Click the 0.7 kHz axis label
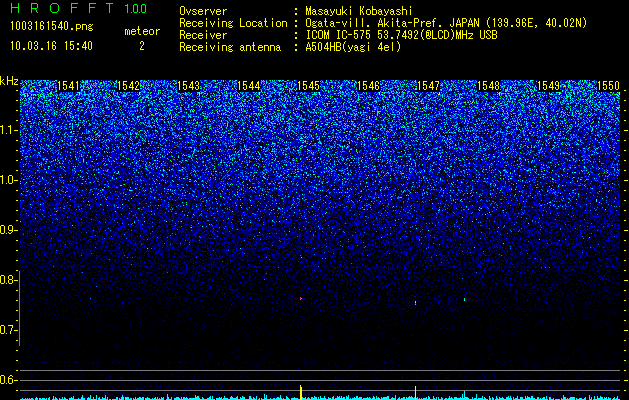The image size is (629, 400). click(8, 330)
